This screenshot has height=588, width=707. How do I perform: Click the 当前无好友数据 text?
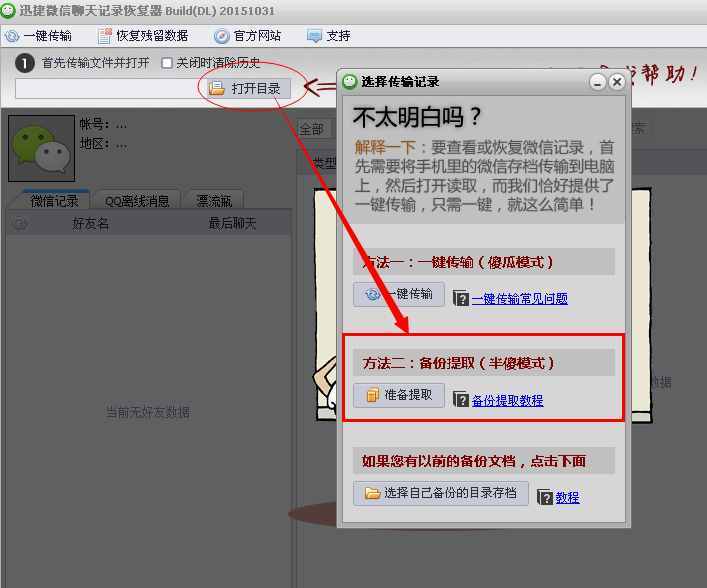point(148,412)
